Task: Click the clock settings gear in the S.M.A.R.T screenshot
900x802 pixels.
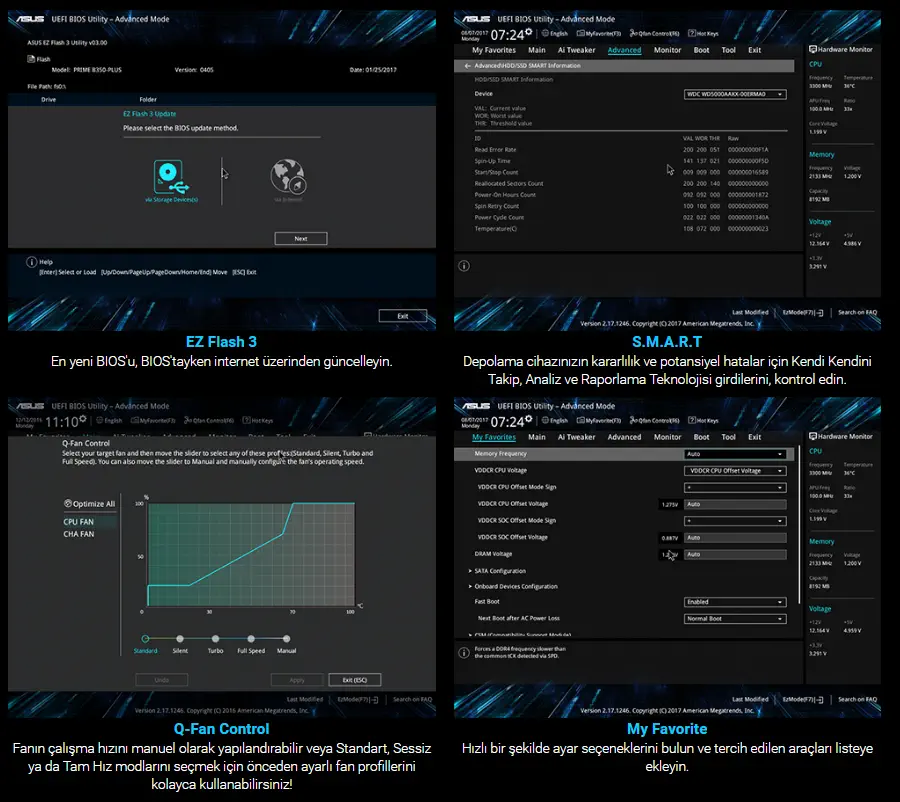Action: click(x=529, y=32)
